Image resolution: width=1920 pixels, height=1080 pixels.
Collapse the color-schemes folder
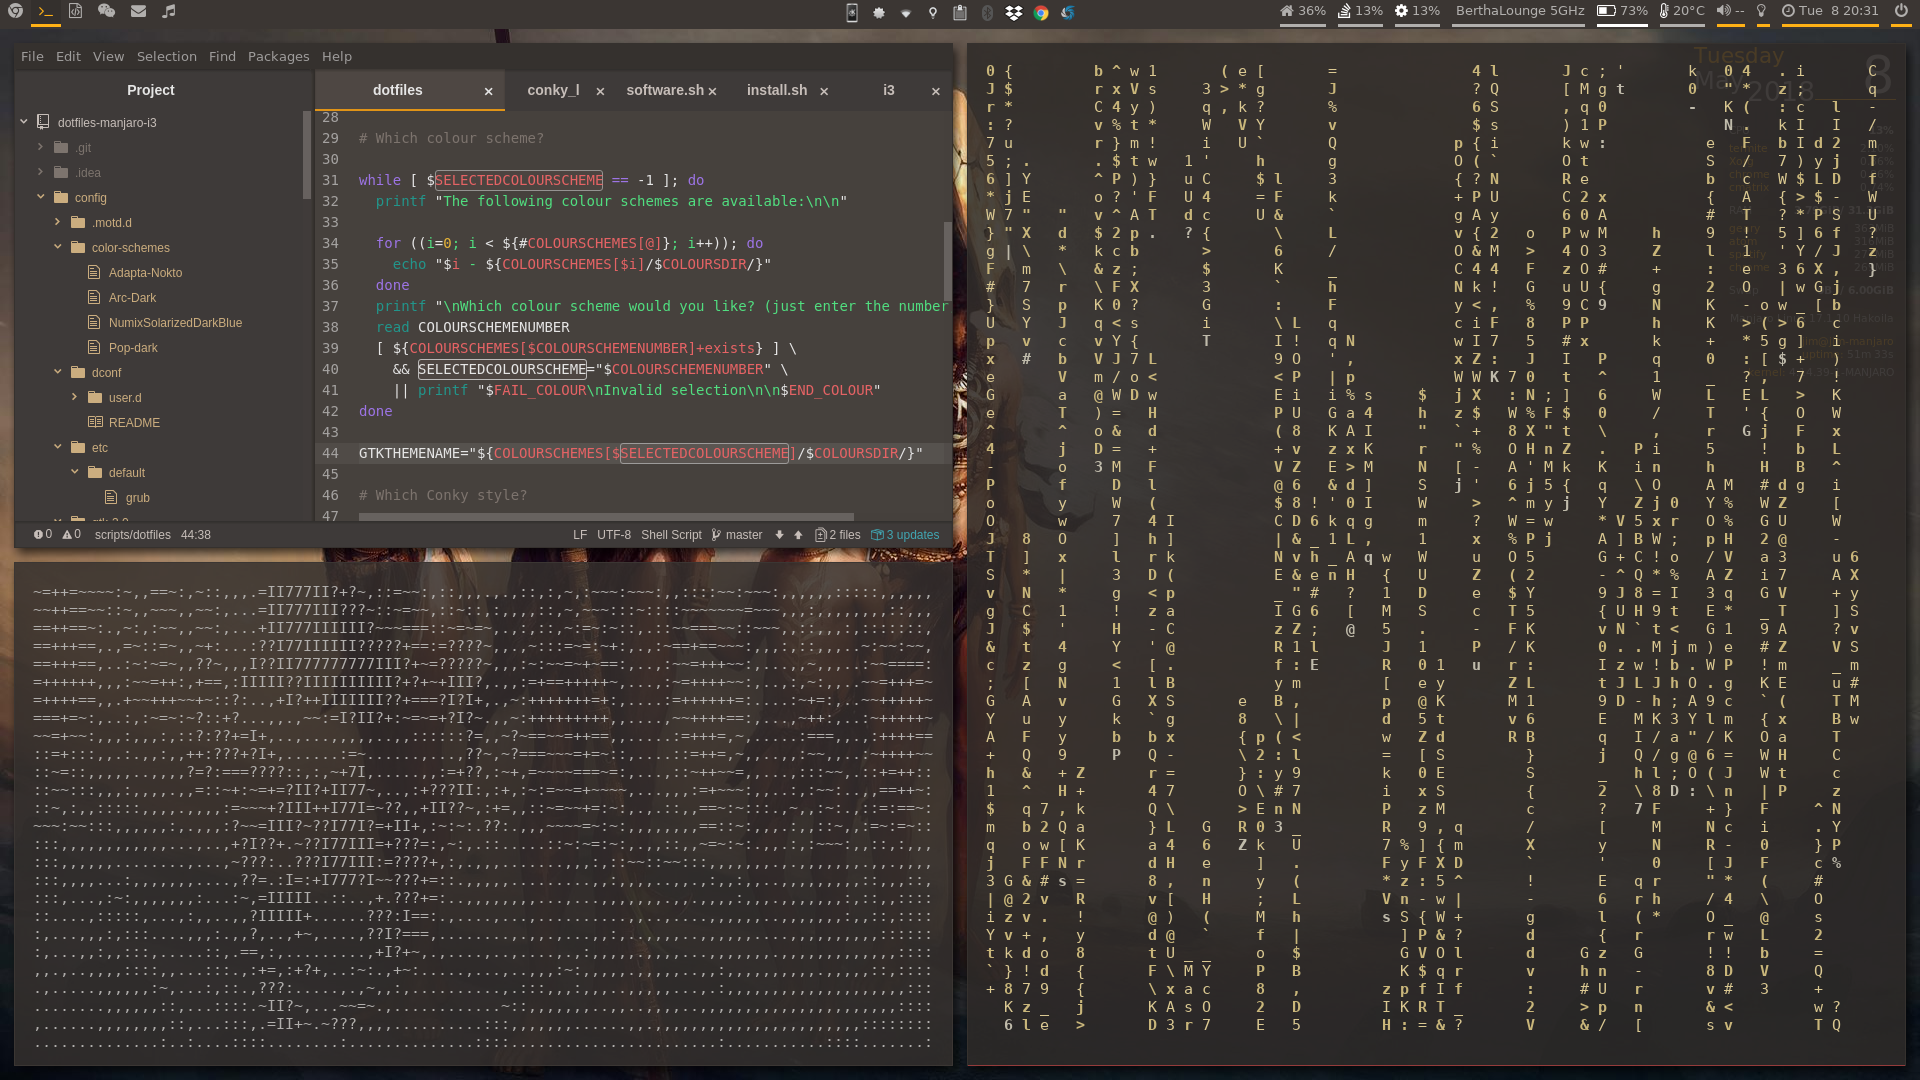point(57,247)
